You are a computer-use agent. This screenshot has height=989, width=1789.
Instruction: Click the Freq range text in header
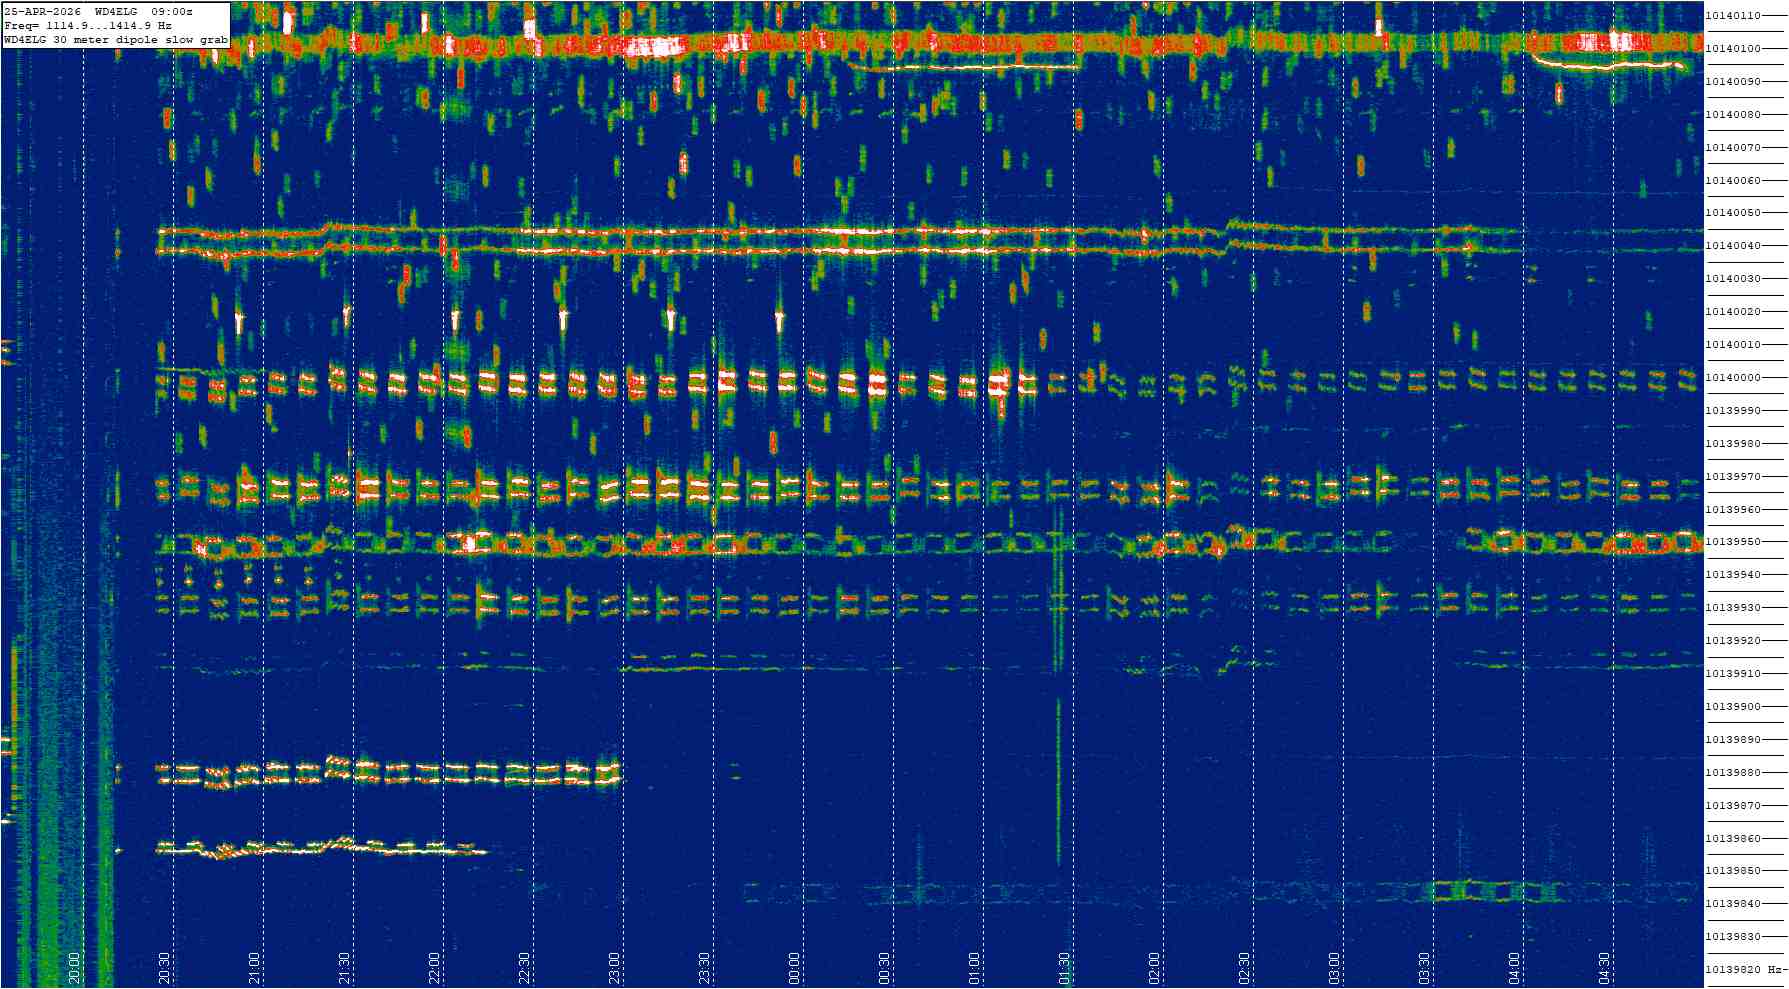coord(88,25)
